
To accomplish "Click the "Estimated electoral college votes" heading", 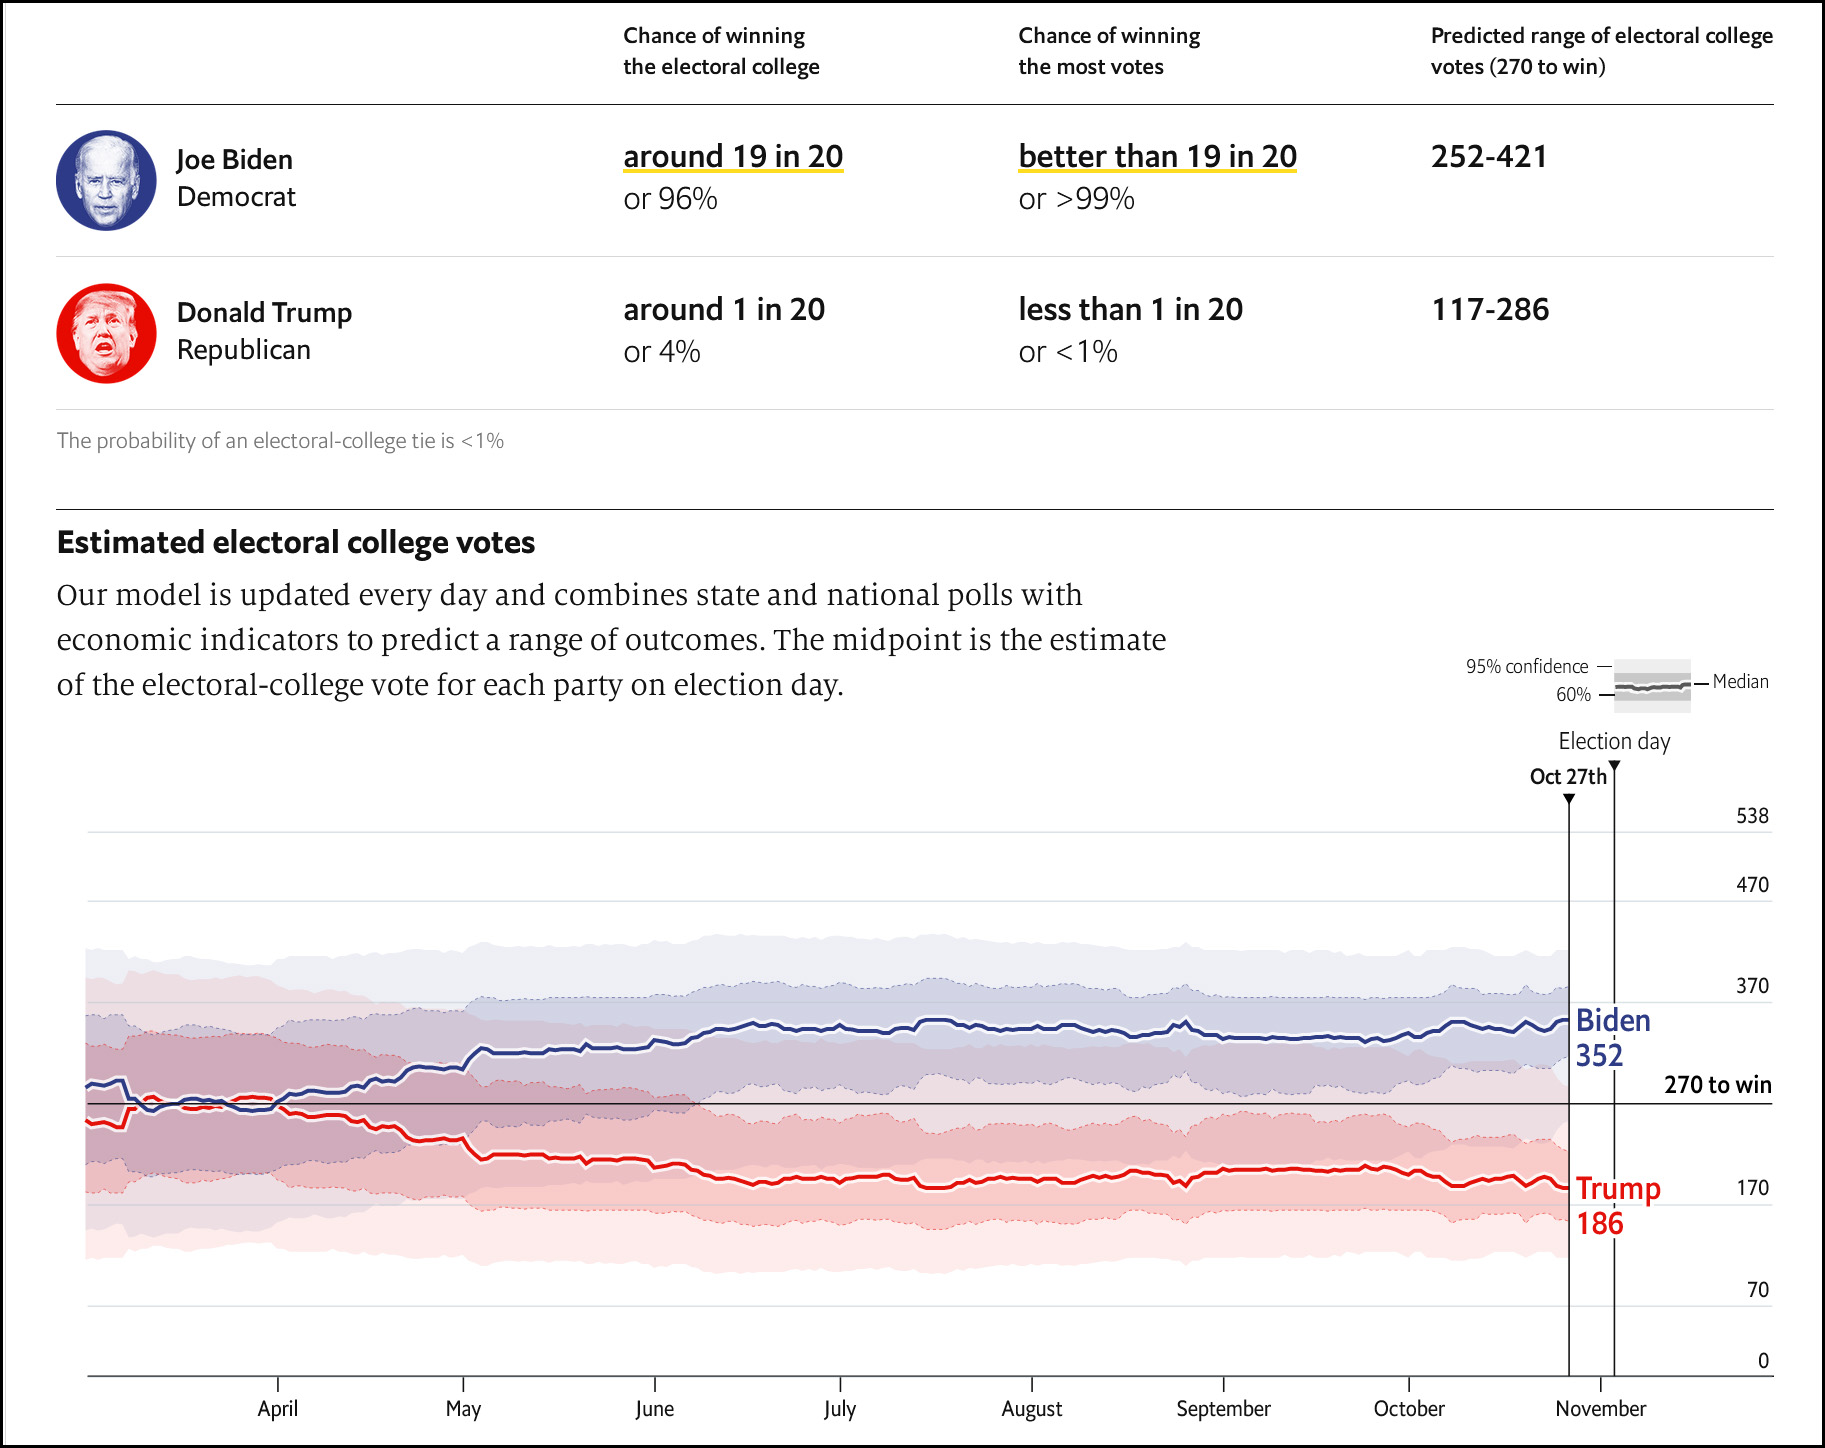I will pos(296,542).
